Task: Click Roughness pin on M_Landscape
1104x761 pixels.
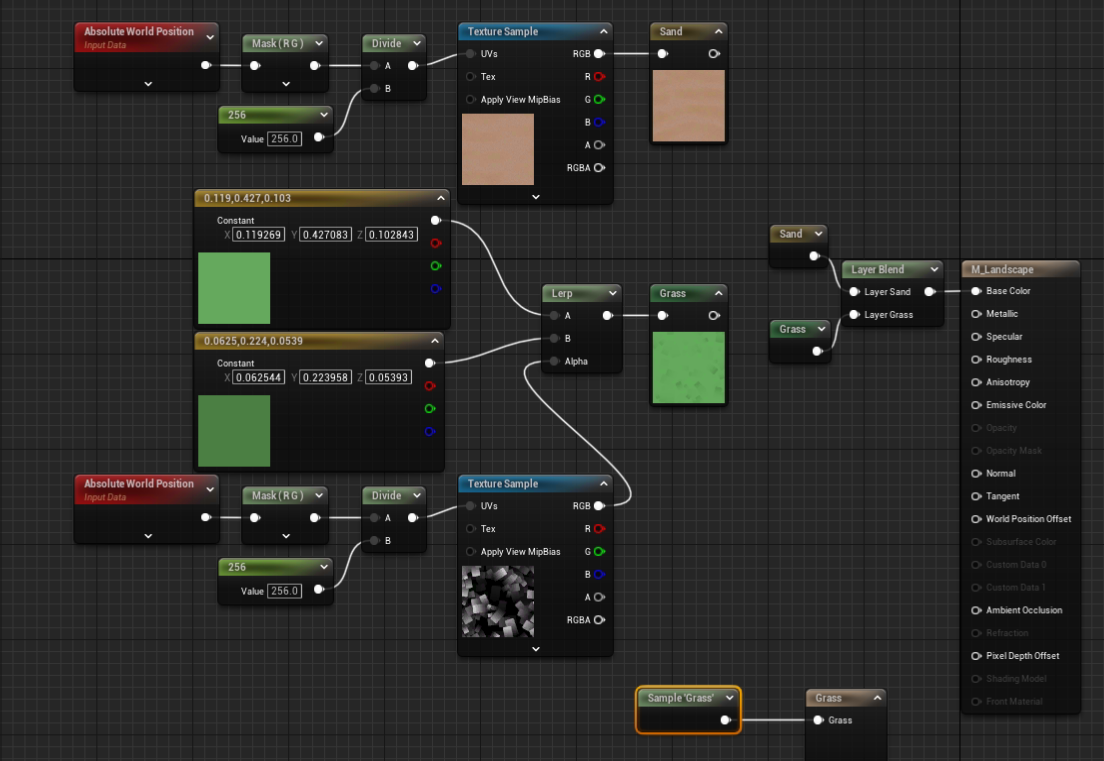Action: coord(977,359)
